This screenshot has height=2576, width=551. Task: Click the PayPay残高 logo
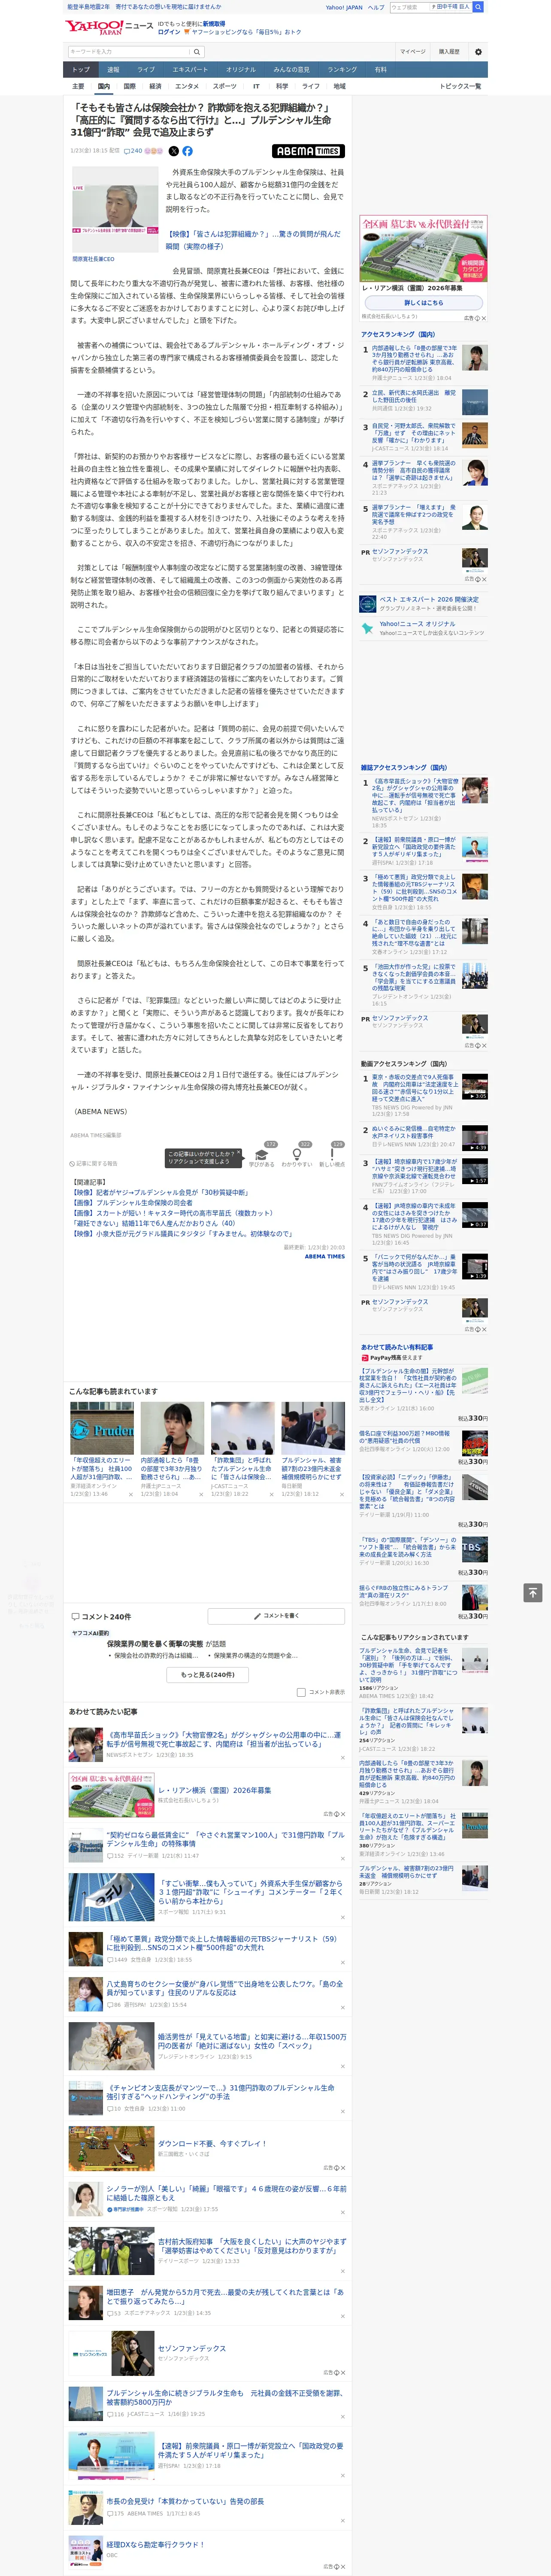tap(381, 1358)
